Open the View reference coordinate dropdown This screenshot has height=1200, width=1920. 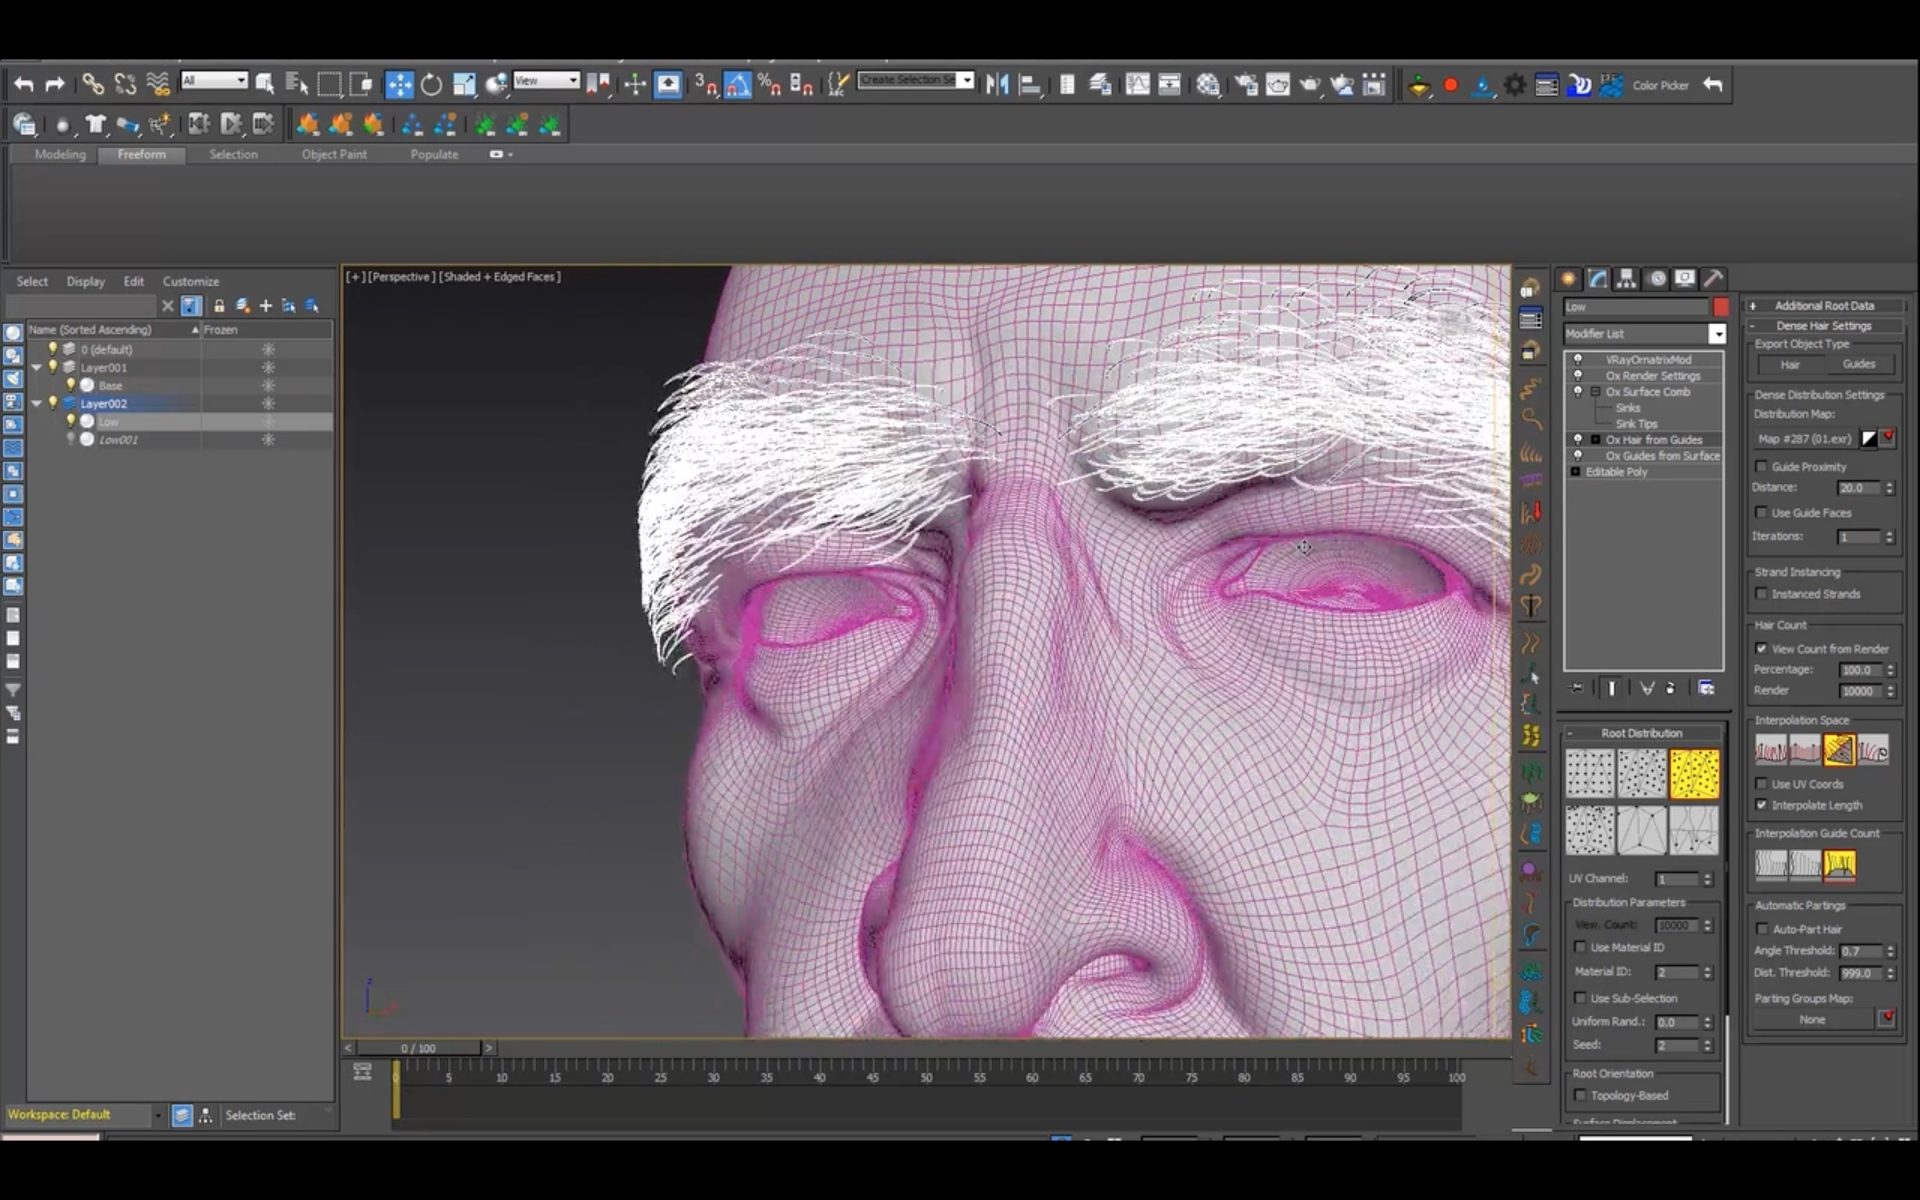click(546, 80)
